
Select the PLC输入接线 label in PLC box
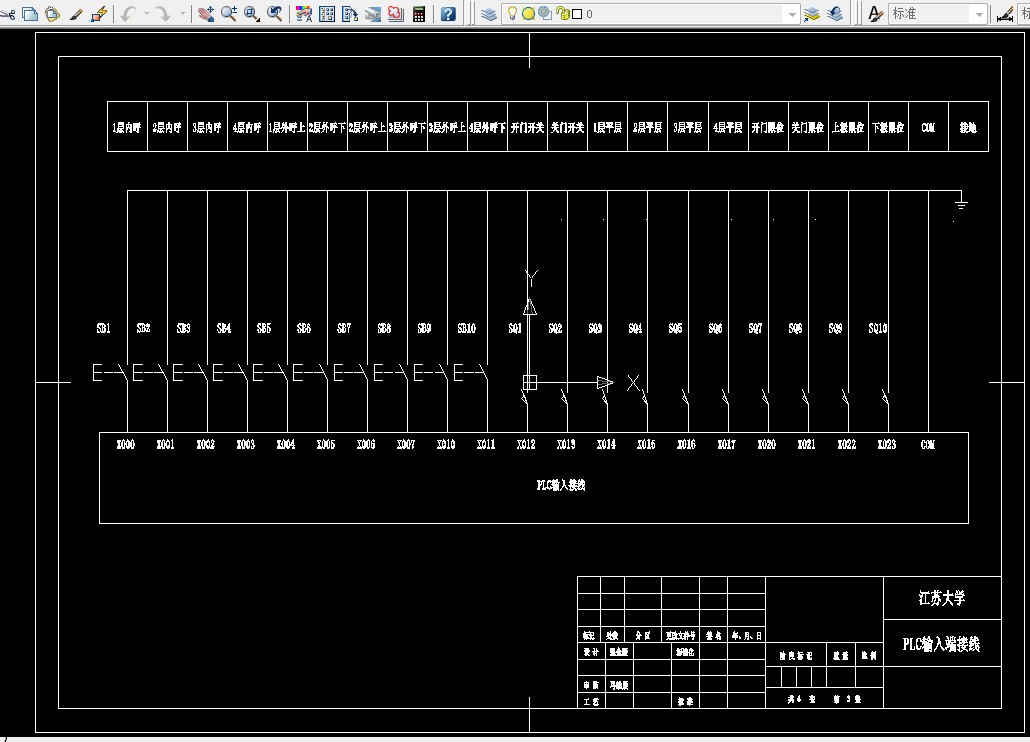(561, 485)
